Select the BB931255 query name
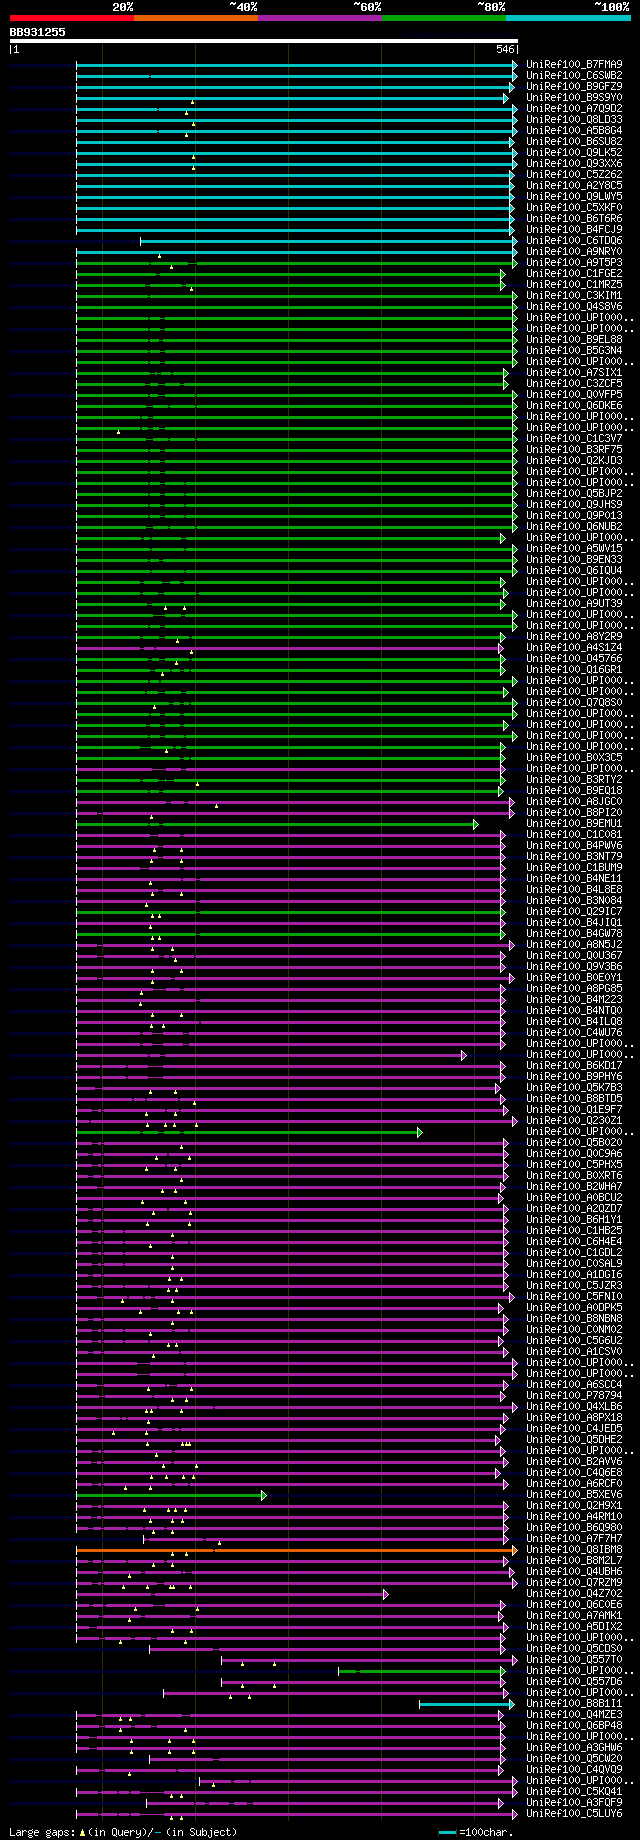This screenshot has width=640, height=1840. pos(38,32)
